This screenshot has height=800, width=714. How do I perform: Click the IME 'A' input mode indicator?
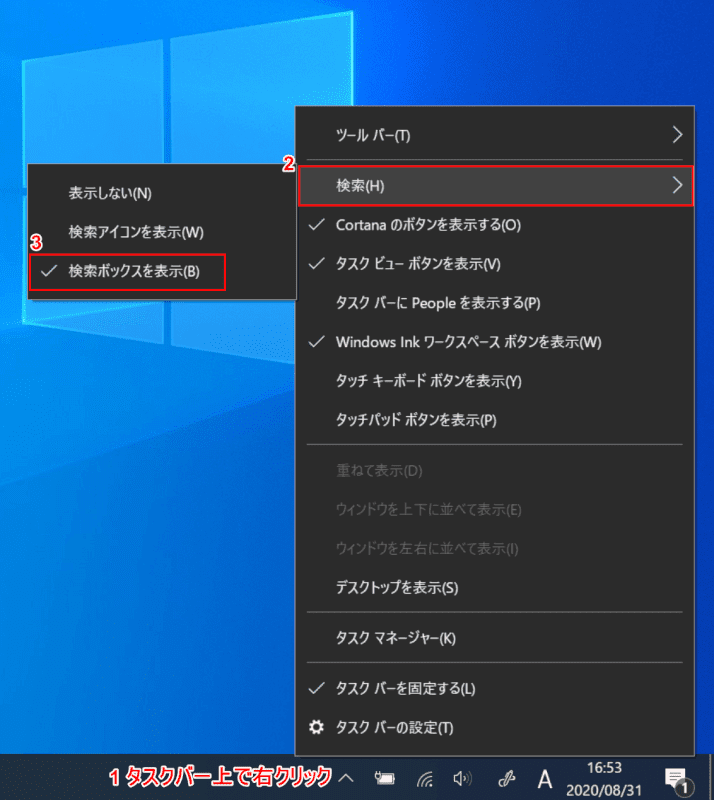tap(545, 779)
